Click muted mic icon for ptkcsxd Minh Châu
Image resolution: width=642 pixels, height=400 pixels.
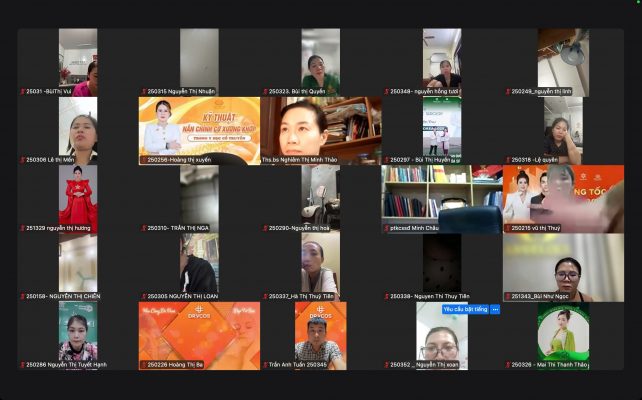[385, 228]
